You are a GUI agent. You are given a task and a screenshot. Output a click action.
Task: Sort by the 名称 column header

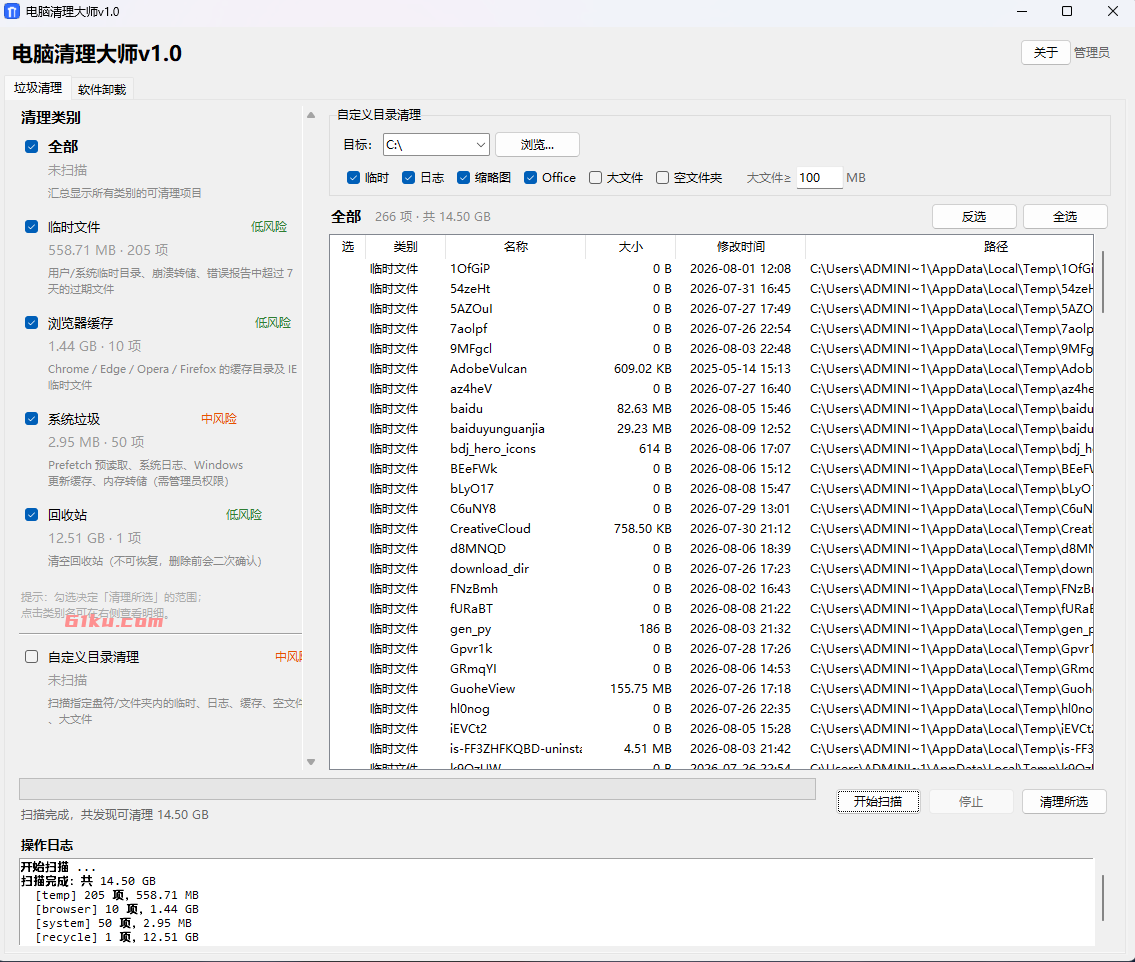[515, 247]
